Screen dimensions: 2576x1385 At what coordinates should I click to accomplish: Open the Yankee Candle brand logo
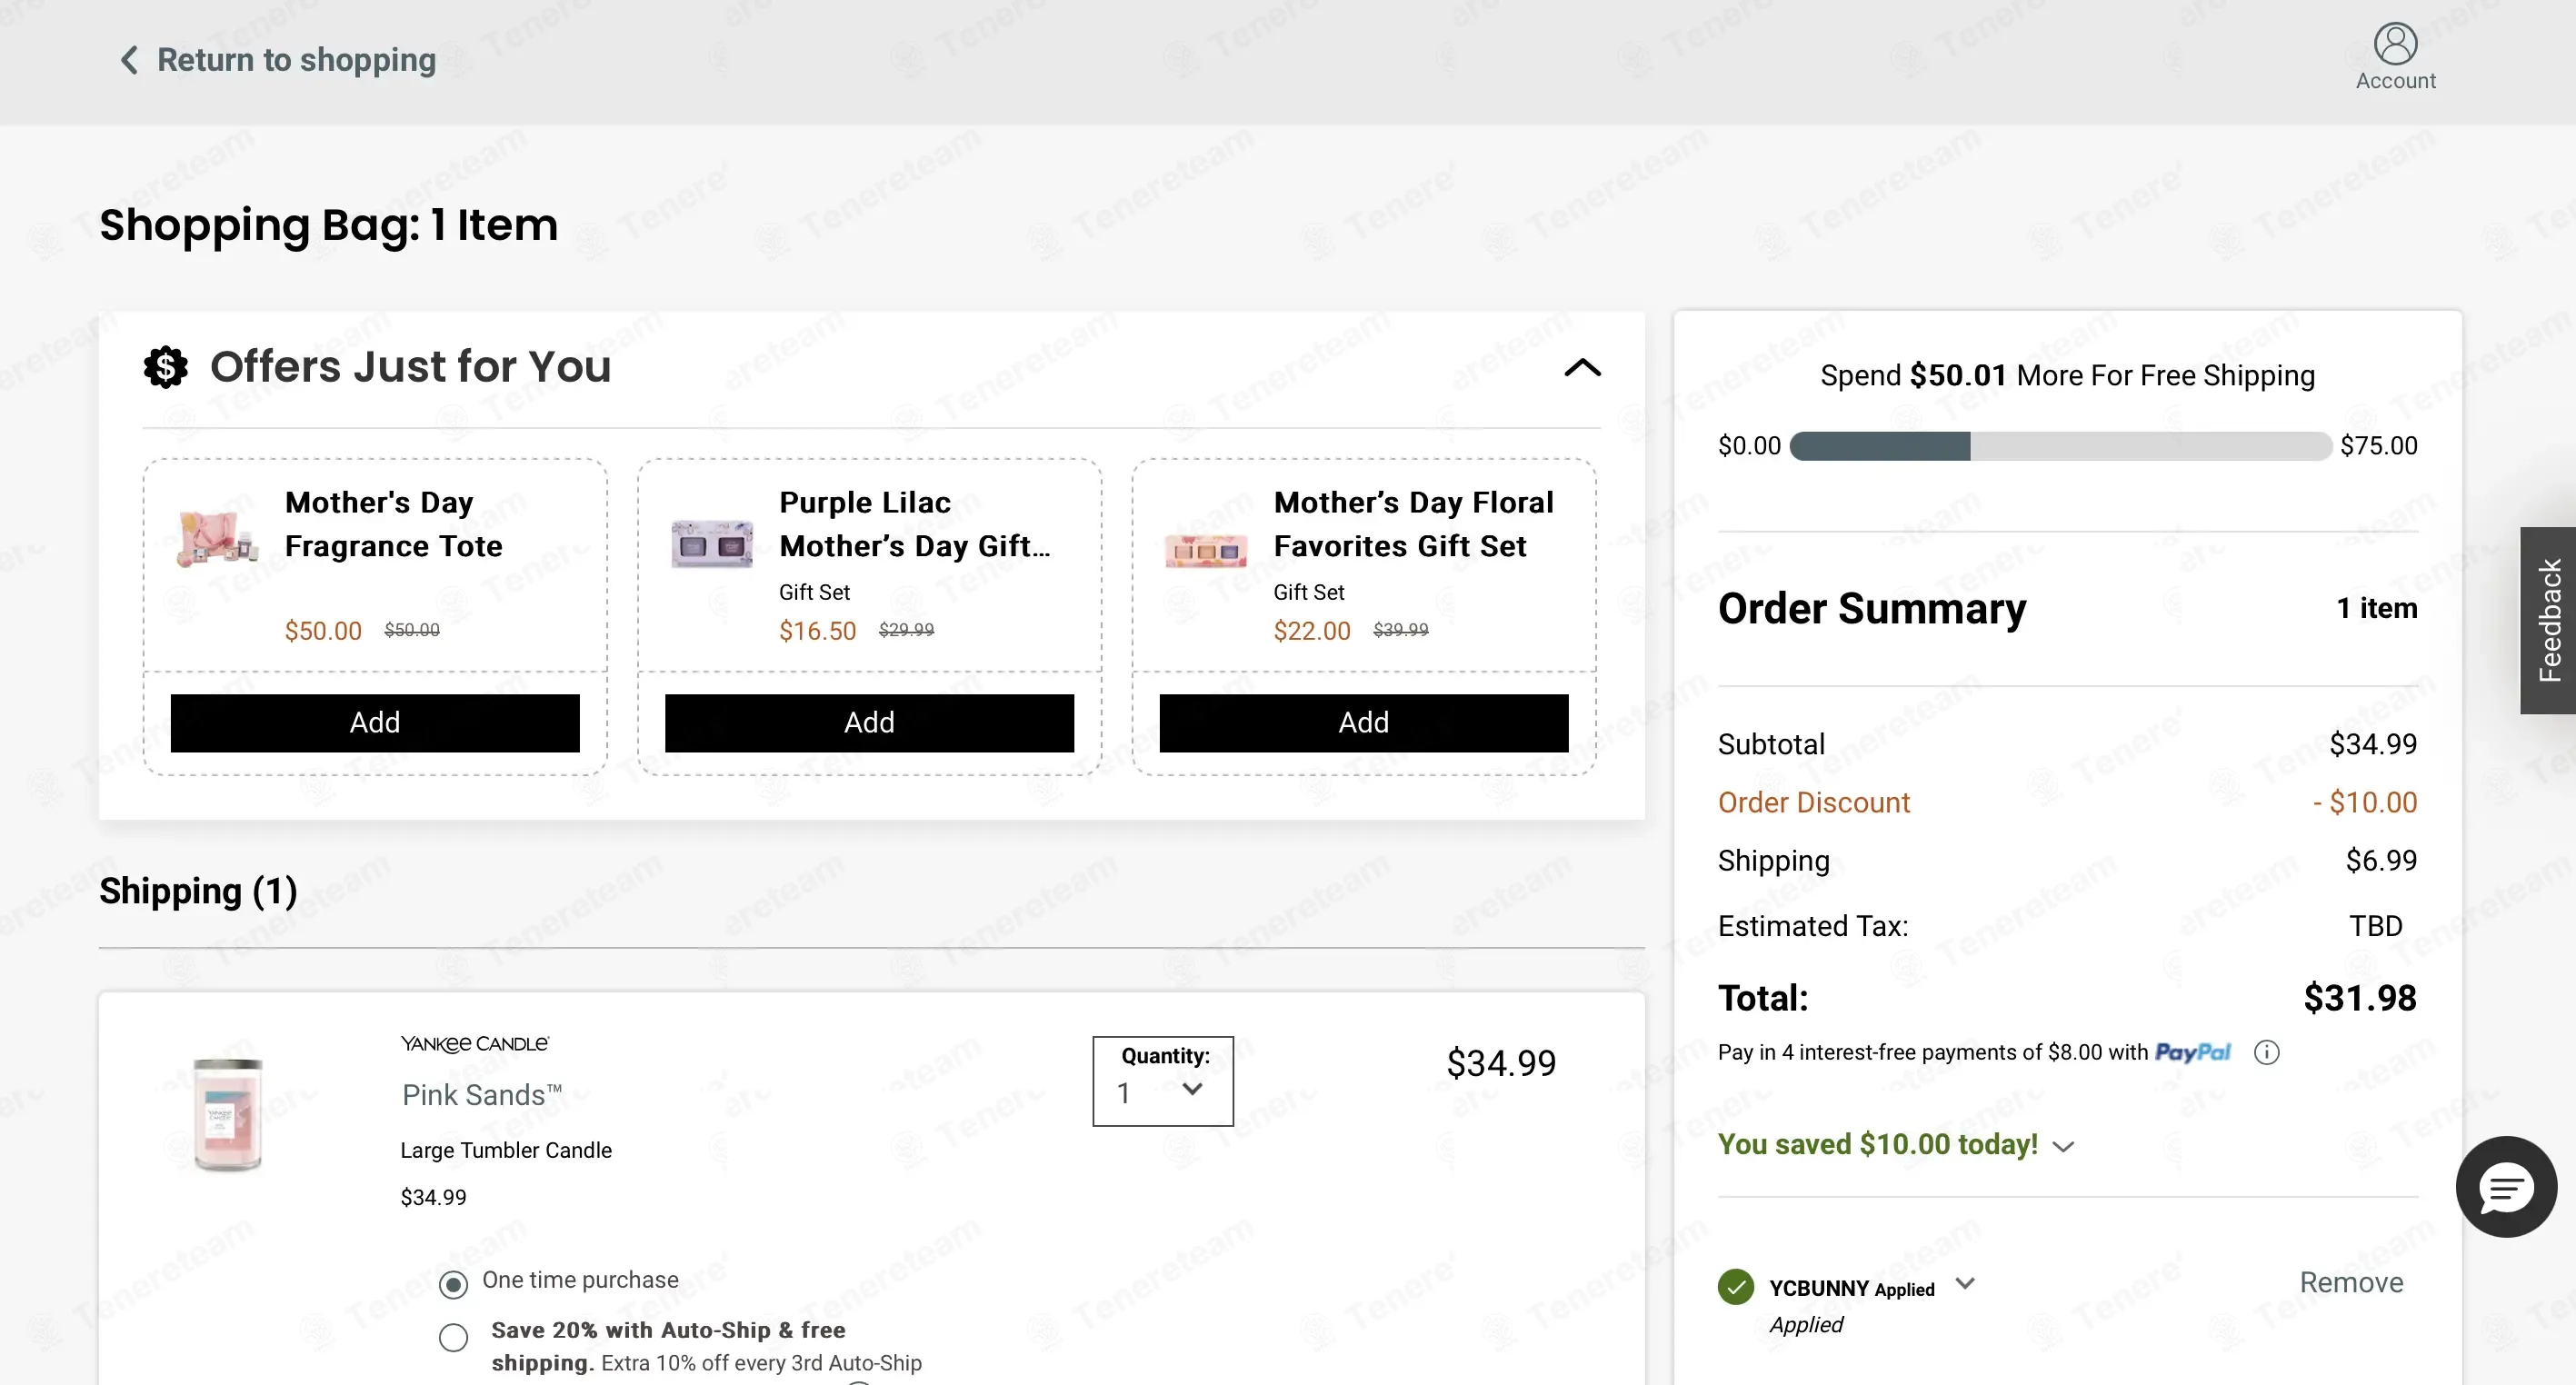click(x=475, y=1044)
